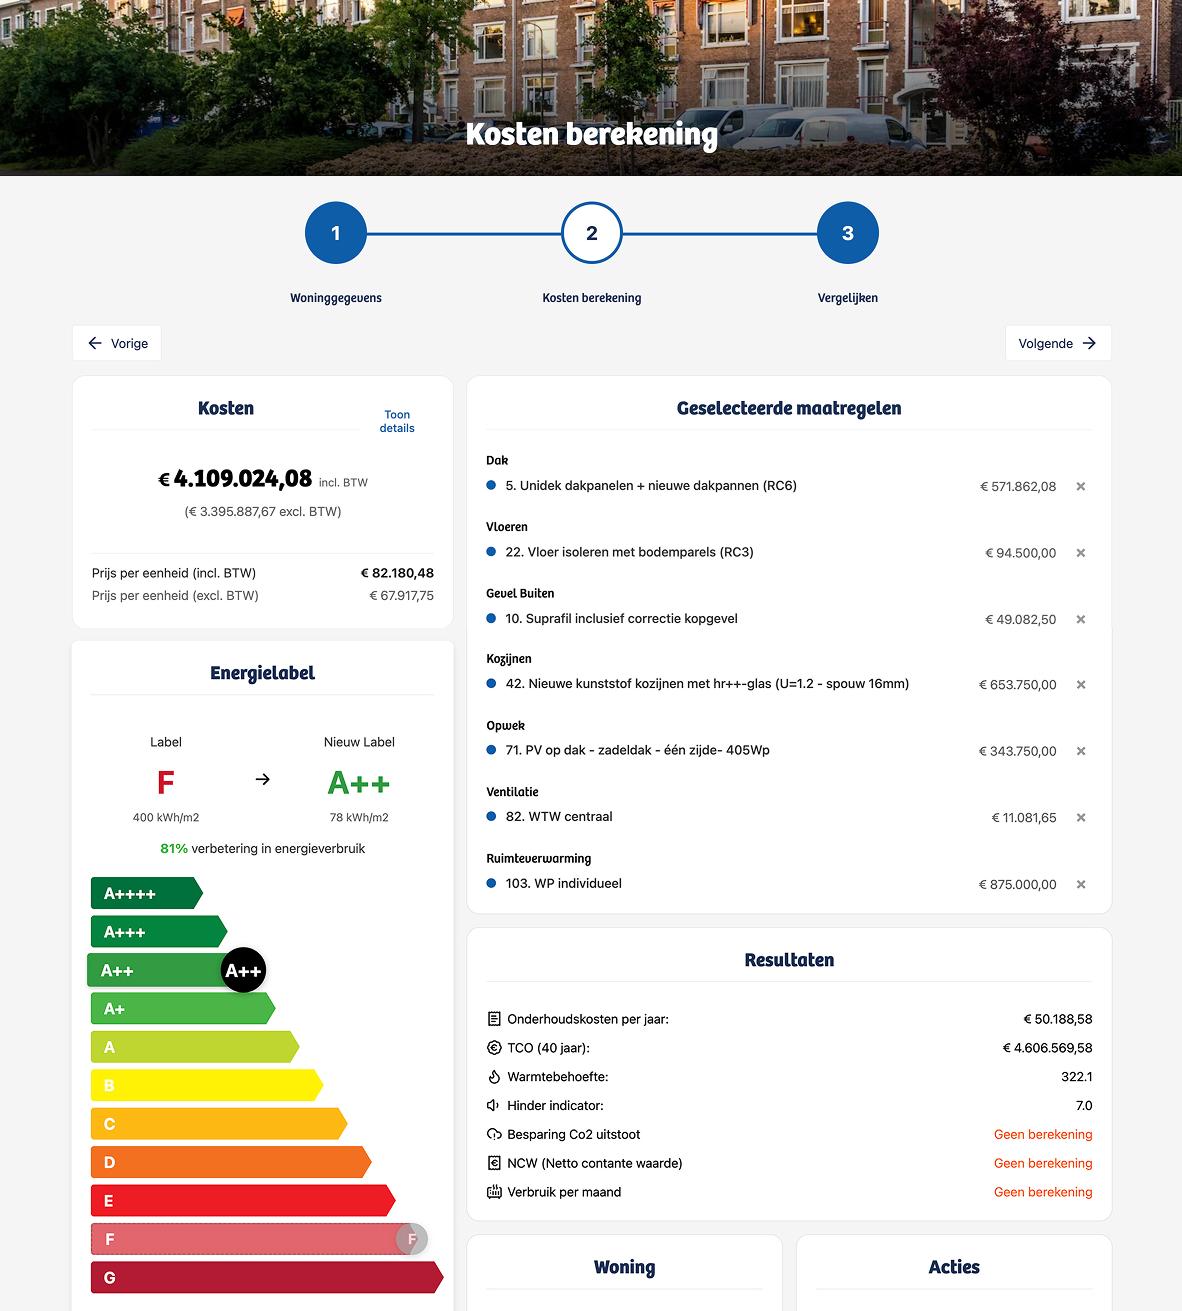Open Geen berekening for Besparing Co2 uitstoot
The image size is (1182, 1311).
(x=1043, y=1134)
